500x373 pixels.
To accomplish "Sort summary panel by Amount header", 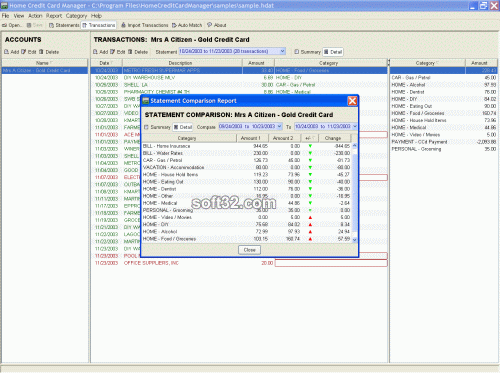I will 481,63.
